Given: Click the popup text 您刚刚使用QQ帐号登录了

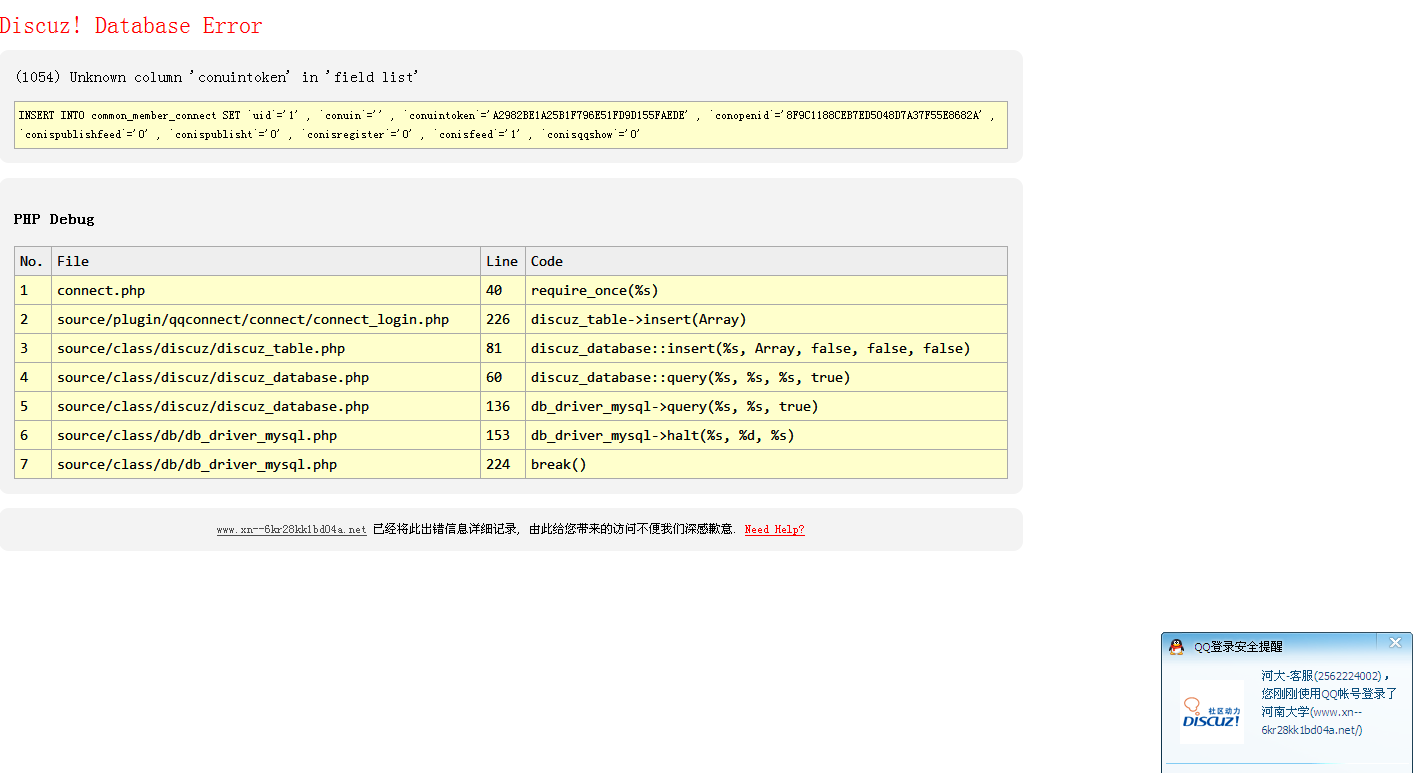Looking at the screenshot, I should (x=1329, y=694).
